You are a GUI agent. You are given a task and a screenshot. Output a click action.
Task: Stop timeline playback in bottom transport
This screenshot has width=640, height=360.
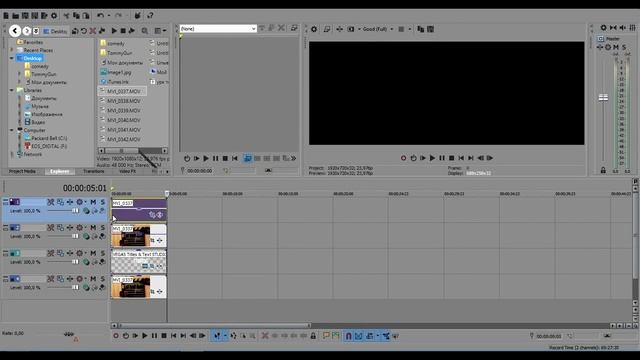(164, 336)
